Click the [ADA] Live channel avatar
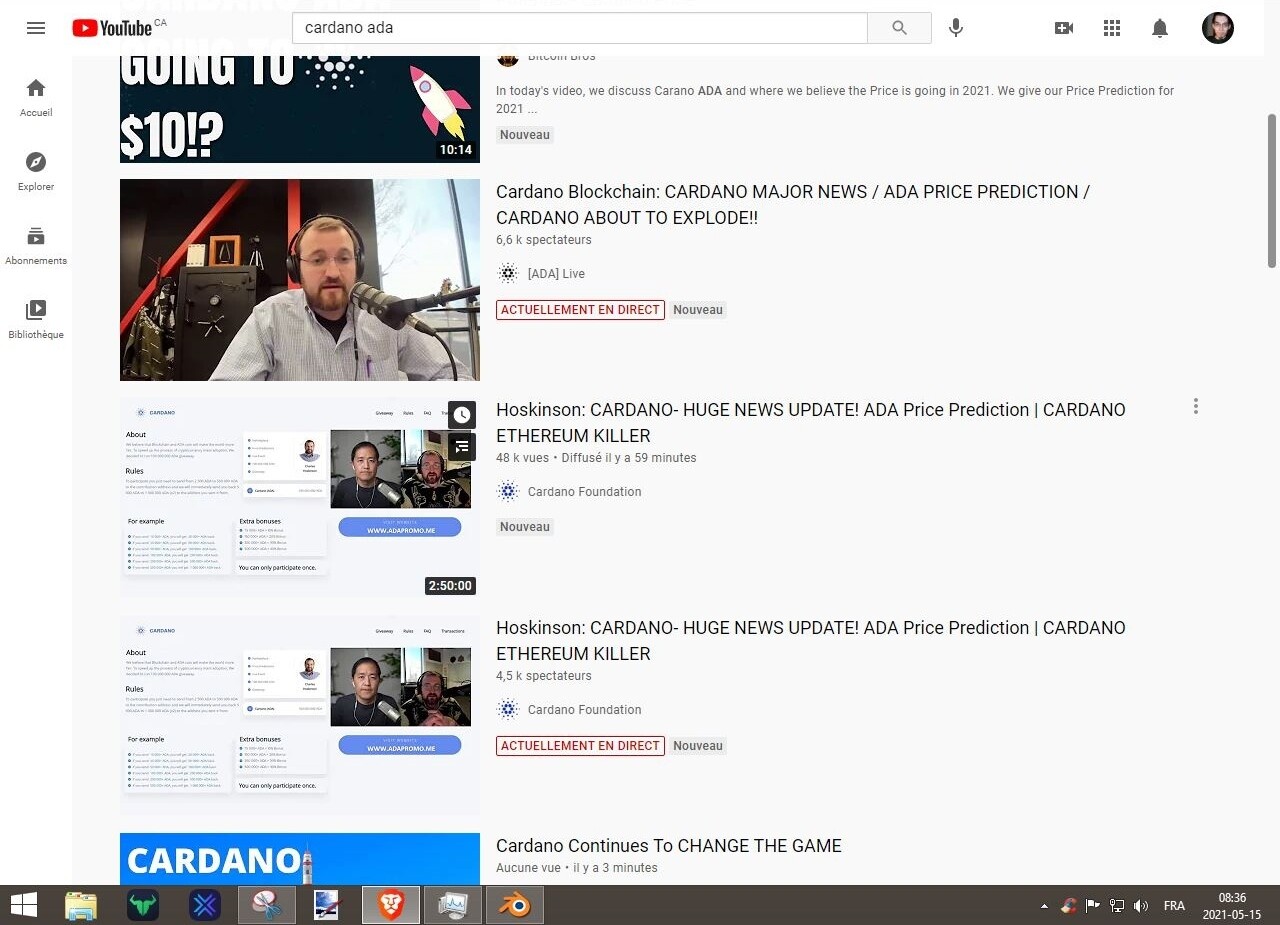The width and height of the screenshot is (1280, 925). coord(508,274)
